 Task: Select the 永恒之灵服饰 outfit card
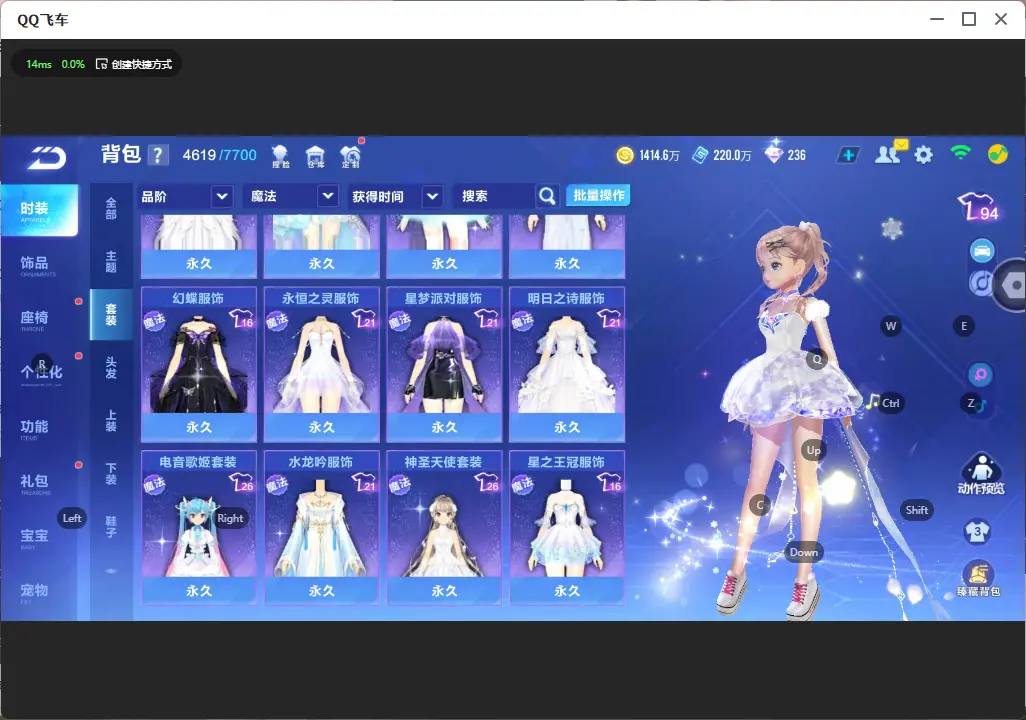(x=321, y=364)
